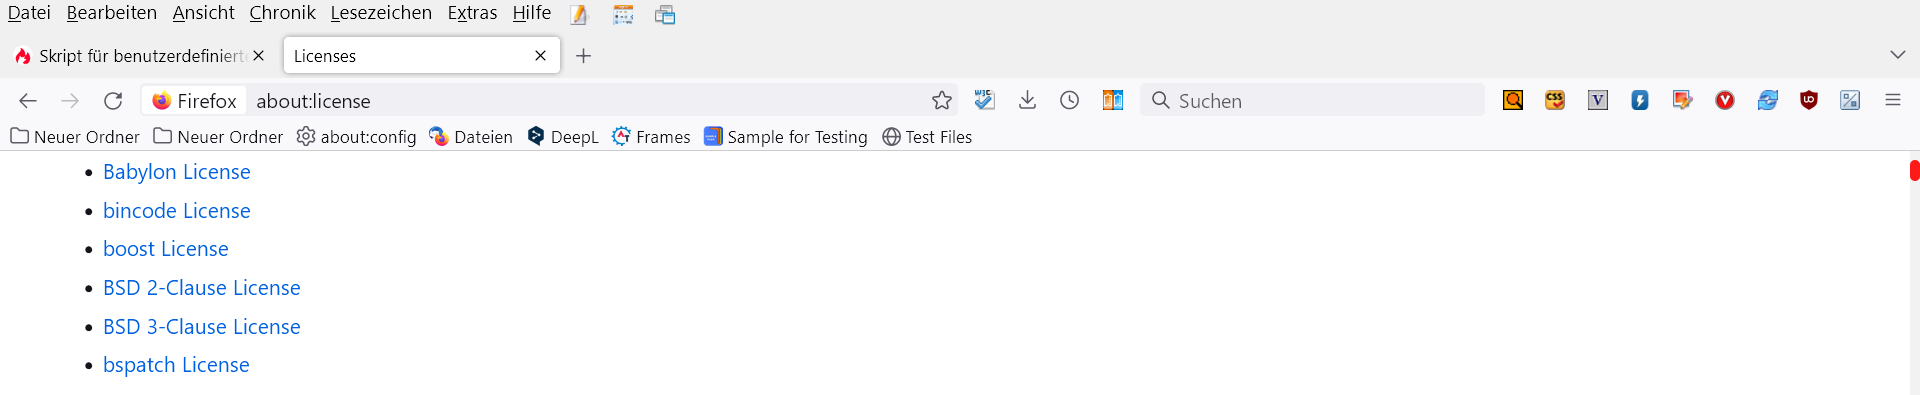Open the BSD 3-Clause License link
The height and width of the screenshot is (395, 1920).
[x=202, y=327]
